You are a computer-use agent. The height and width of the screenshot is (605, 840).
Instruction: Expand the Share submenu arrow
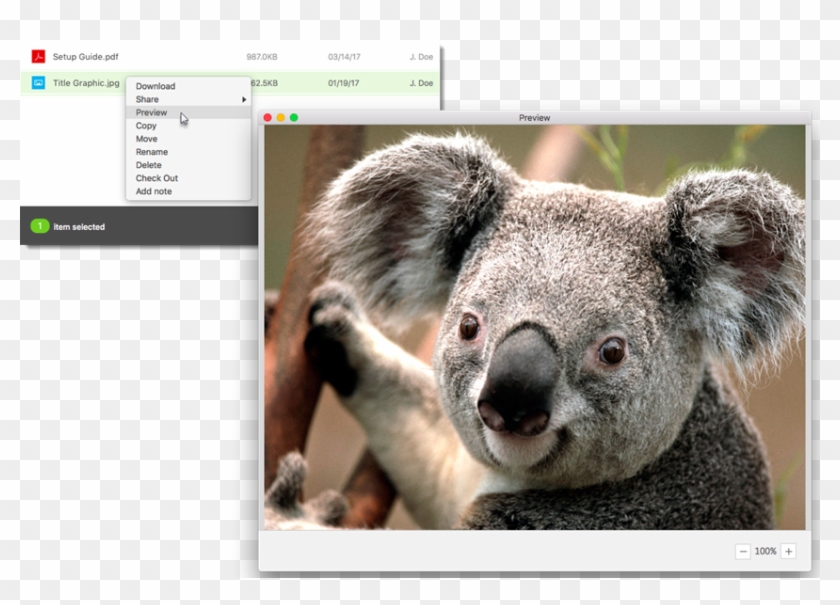(243, 99)
